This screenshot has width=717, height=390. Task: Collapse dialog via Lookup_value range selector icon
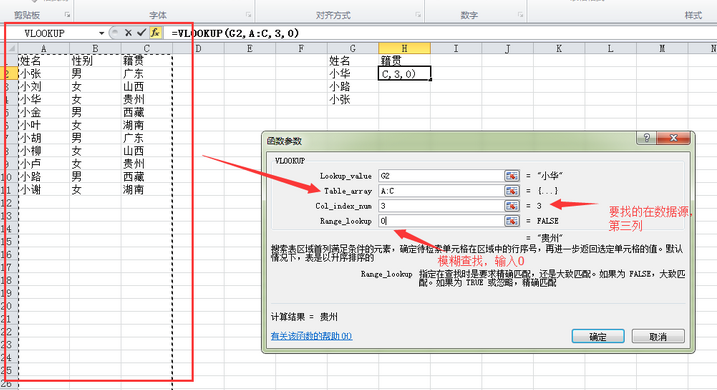pos(512,176)
